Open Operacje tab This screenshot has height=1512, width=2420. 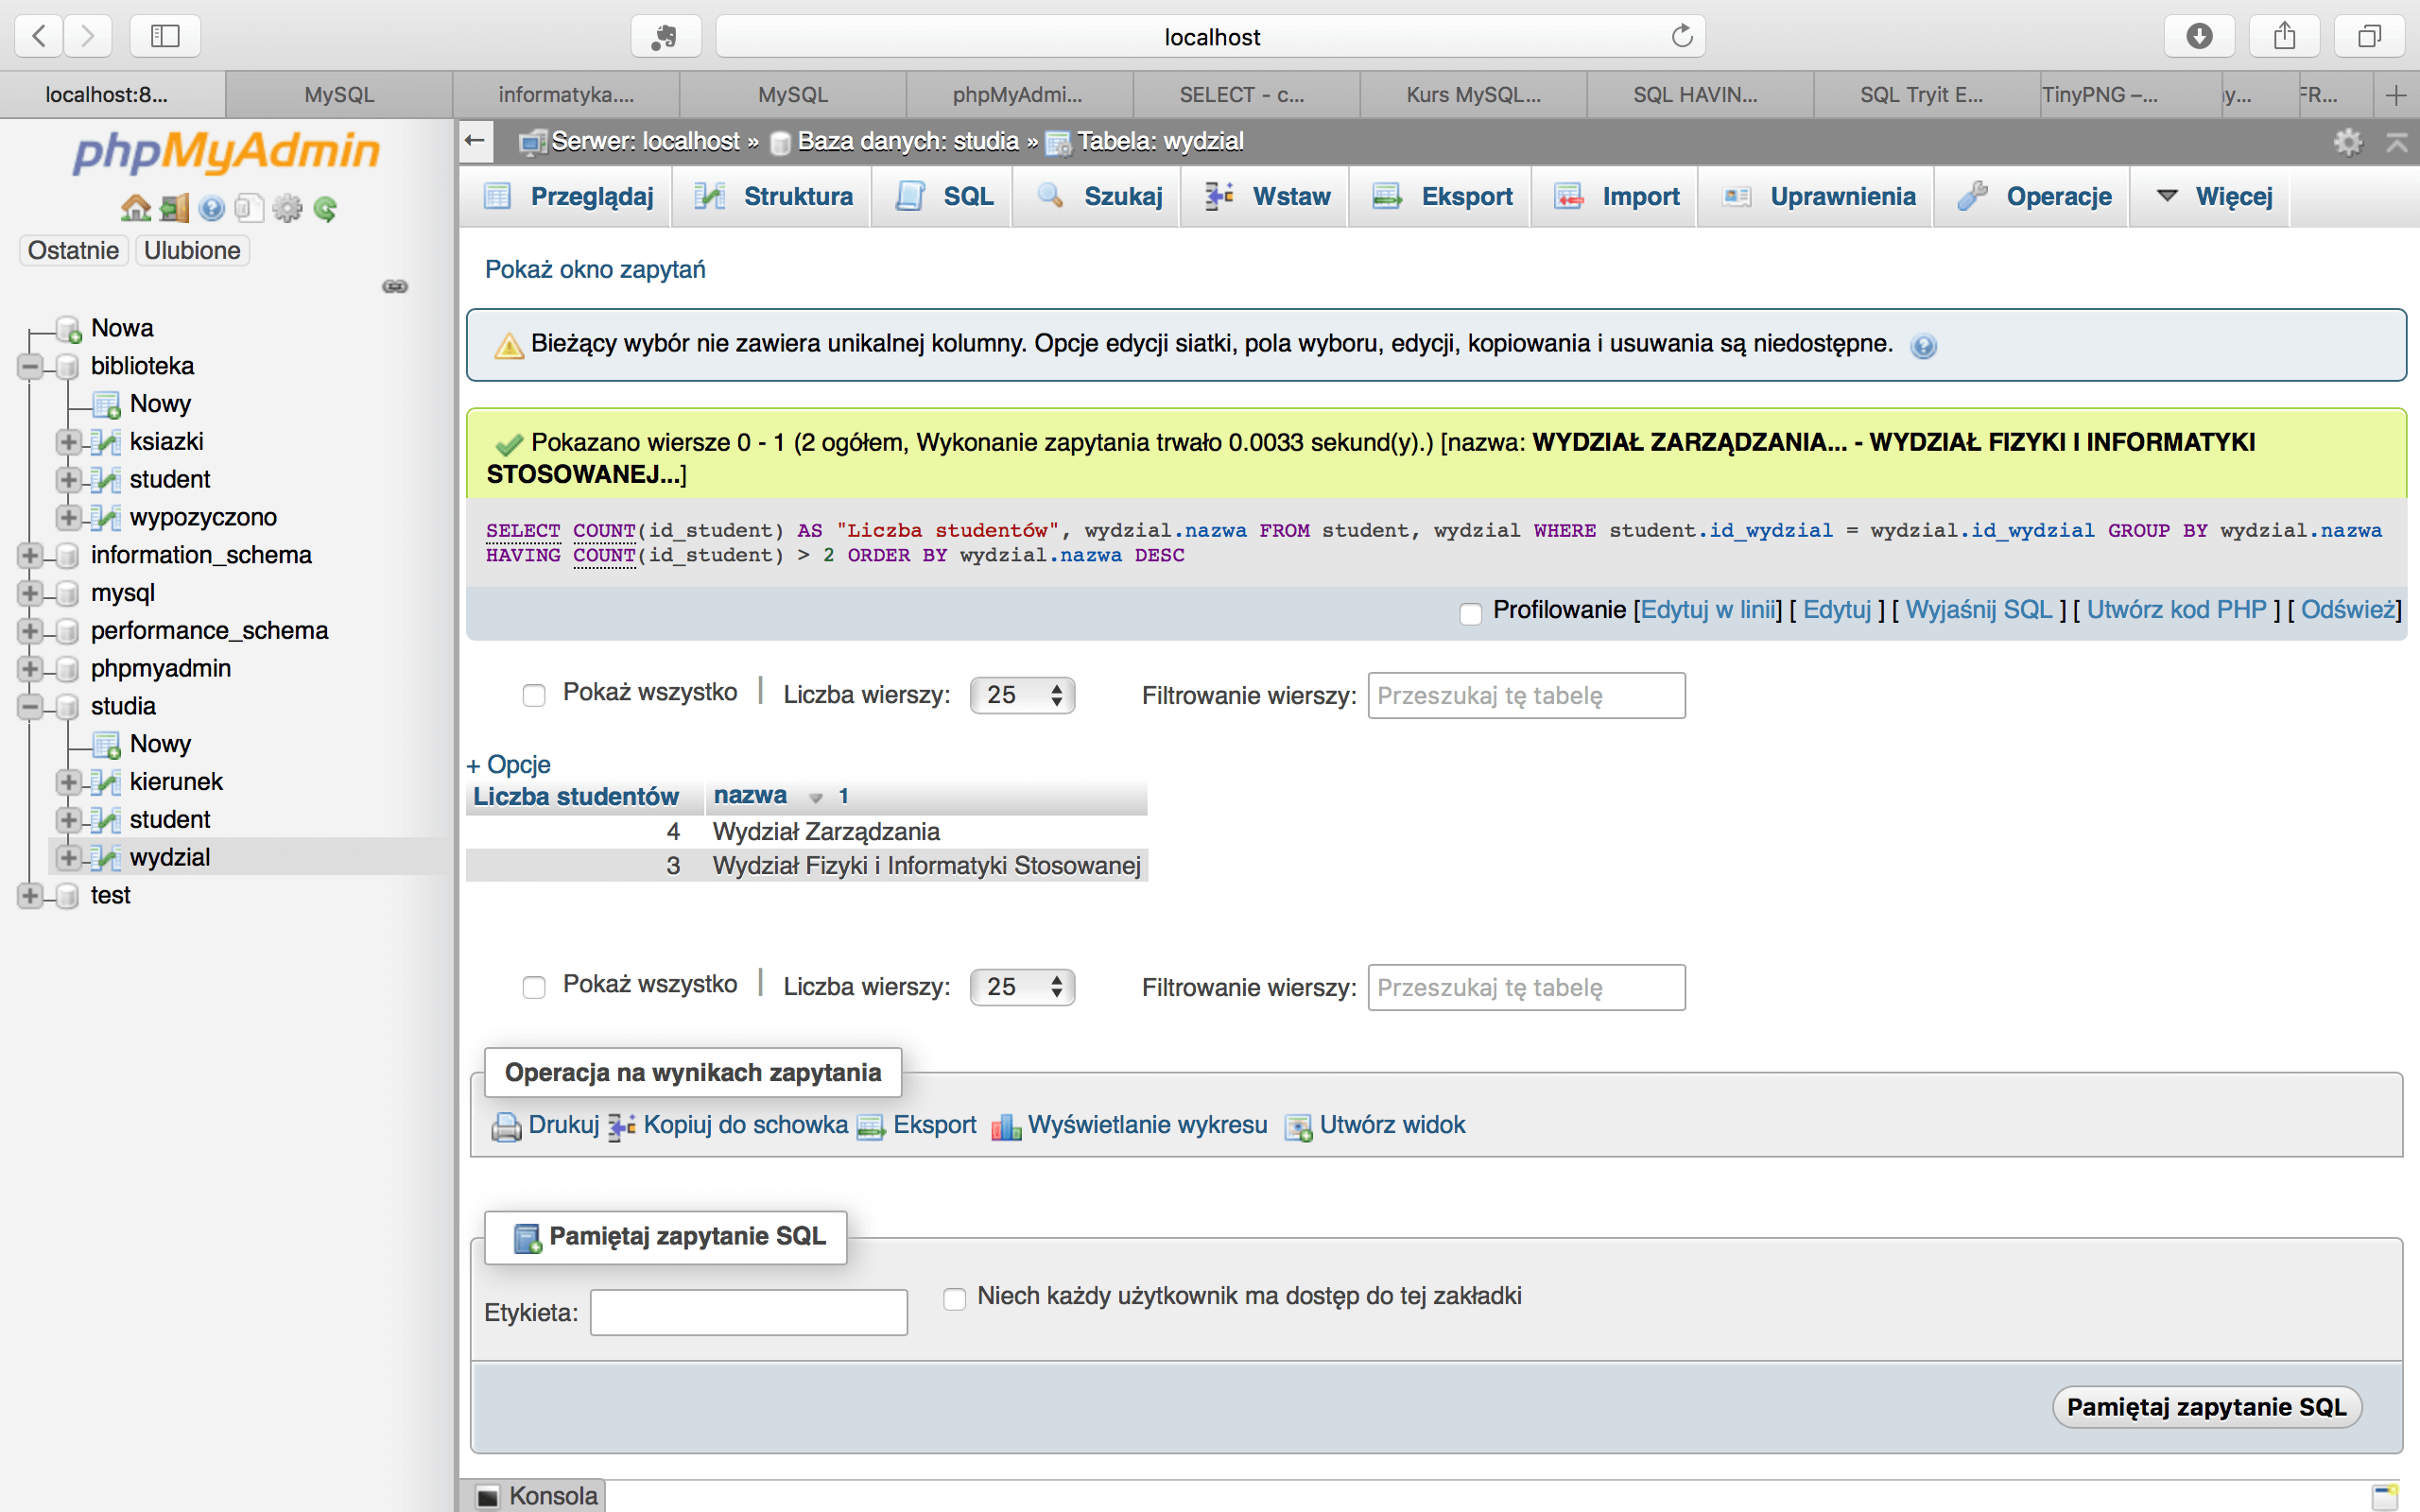point(2035,196)
